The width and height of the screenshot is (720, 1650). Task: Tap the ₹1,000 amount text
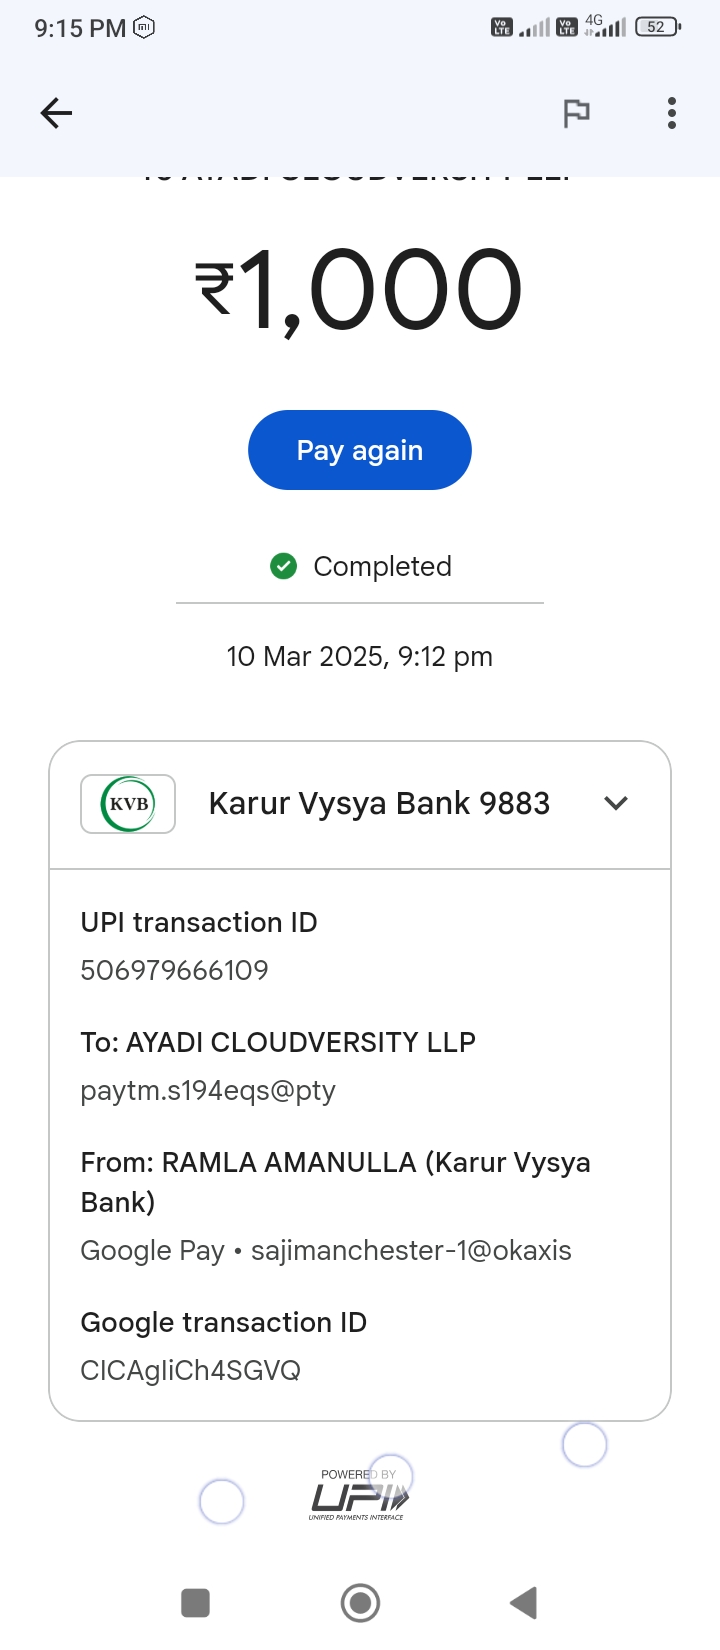tap(359, 290)
